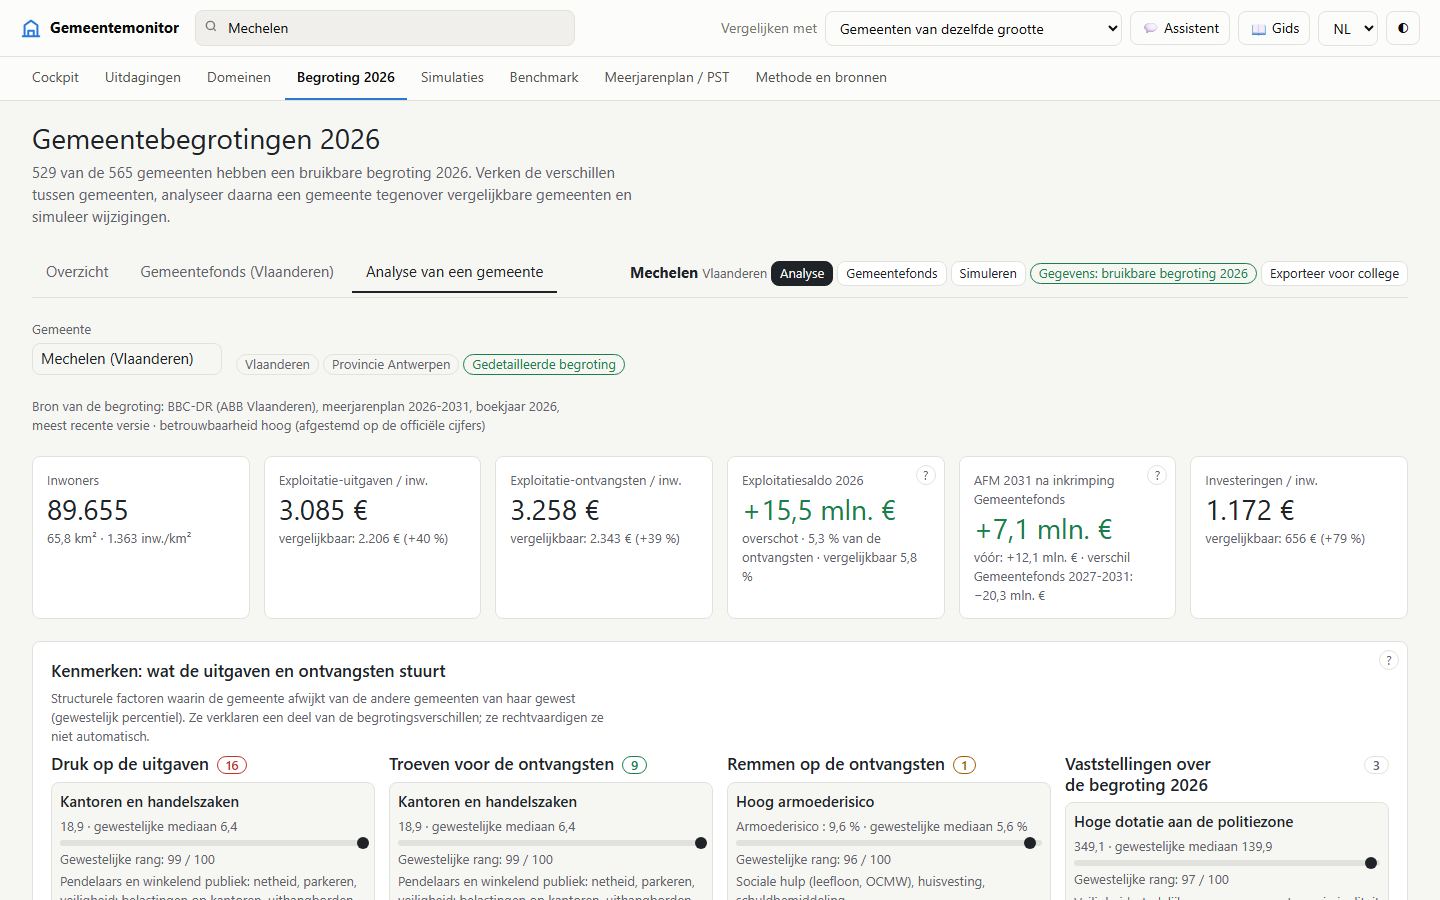This screenshot has width=1440, height=900.
Task: Open help icon on AFM 2031 card
Action: point(1157,476)
